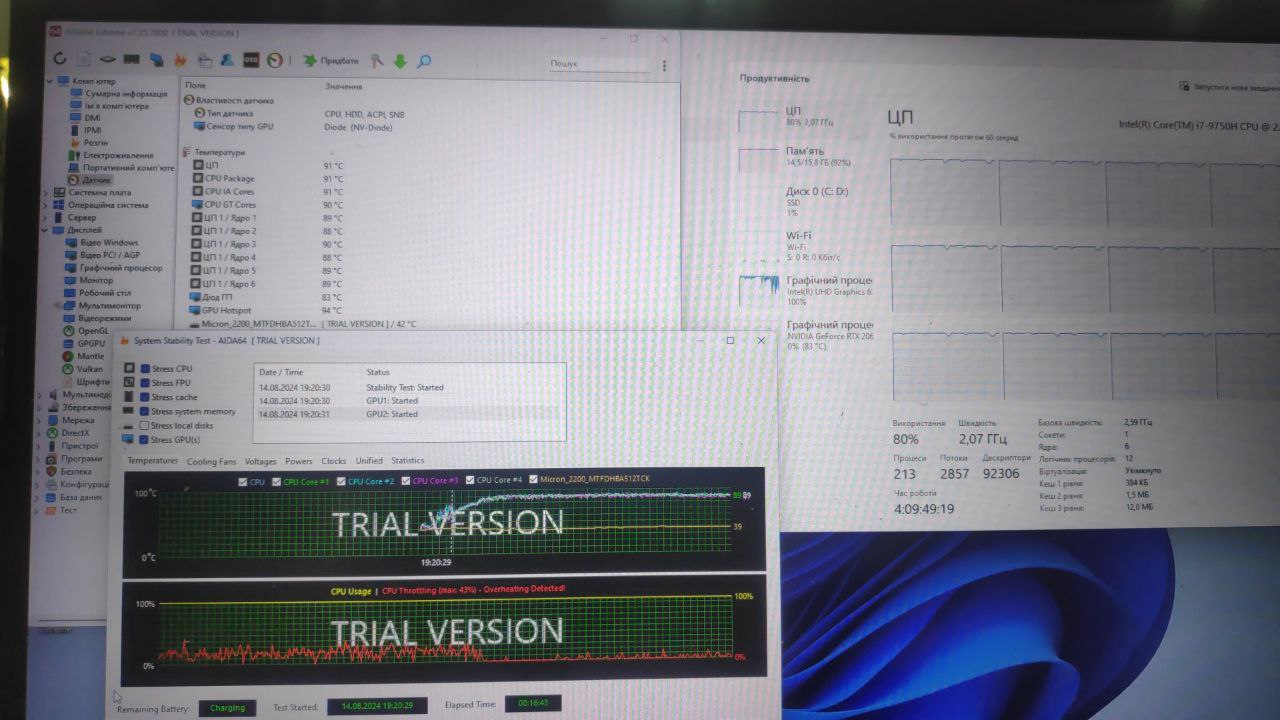Viewport: 1280px width, 720px height.
Task: Uncheck CPU Core #2 graph checkbox
Action: pyautogui.click(x=342, y=481)
